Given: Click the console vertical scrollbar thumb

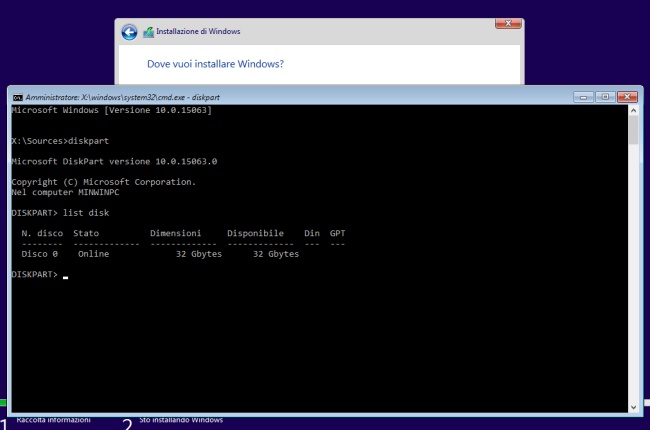Looking at the screenshot, I should [633, 130].
